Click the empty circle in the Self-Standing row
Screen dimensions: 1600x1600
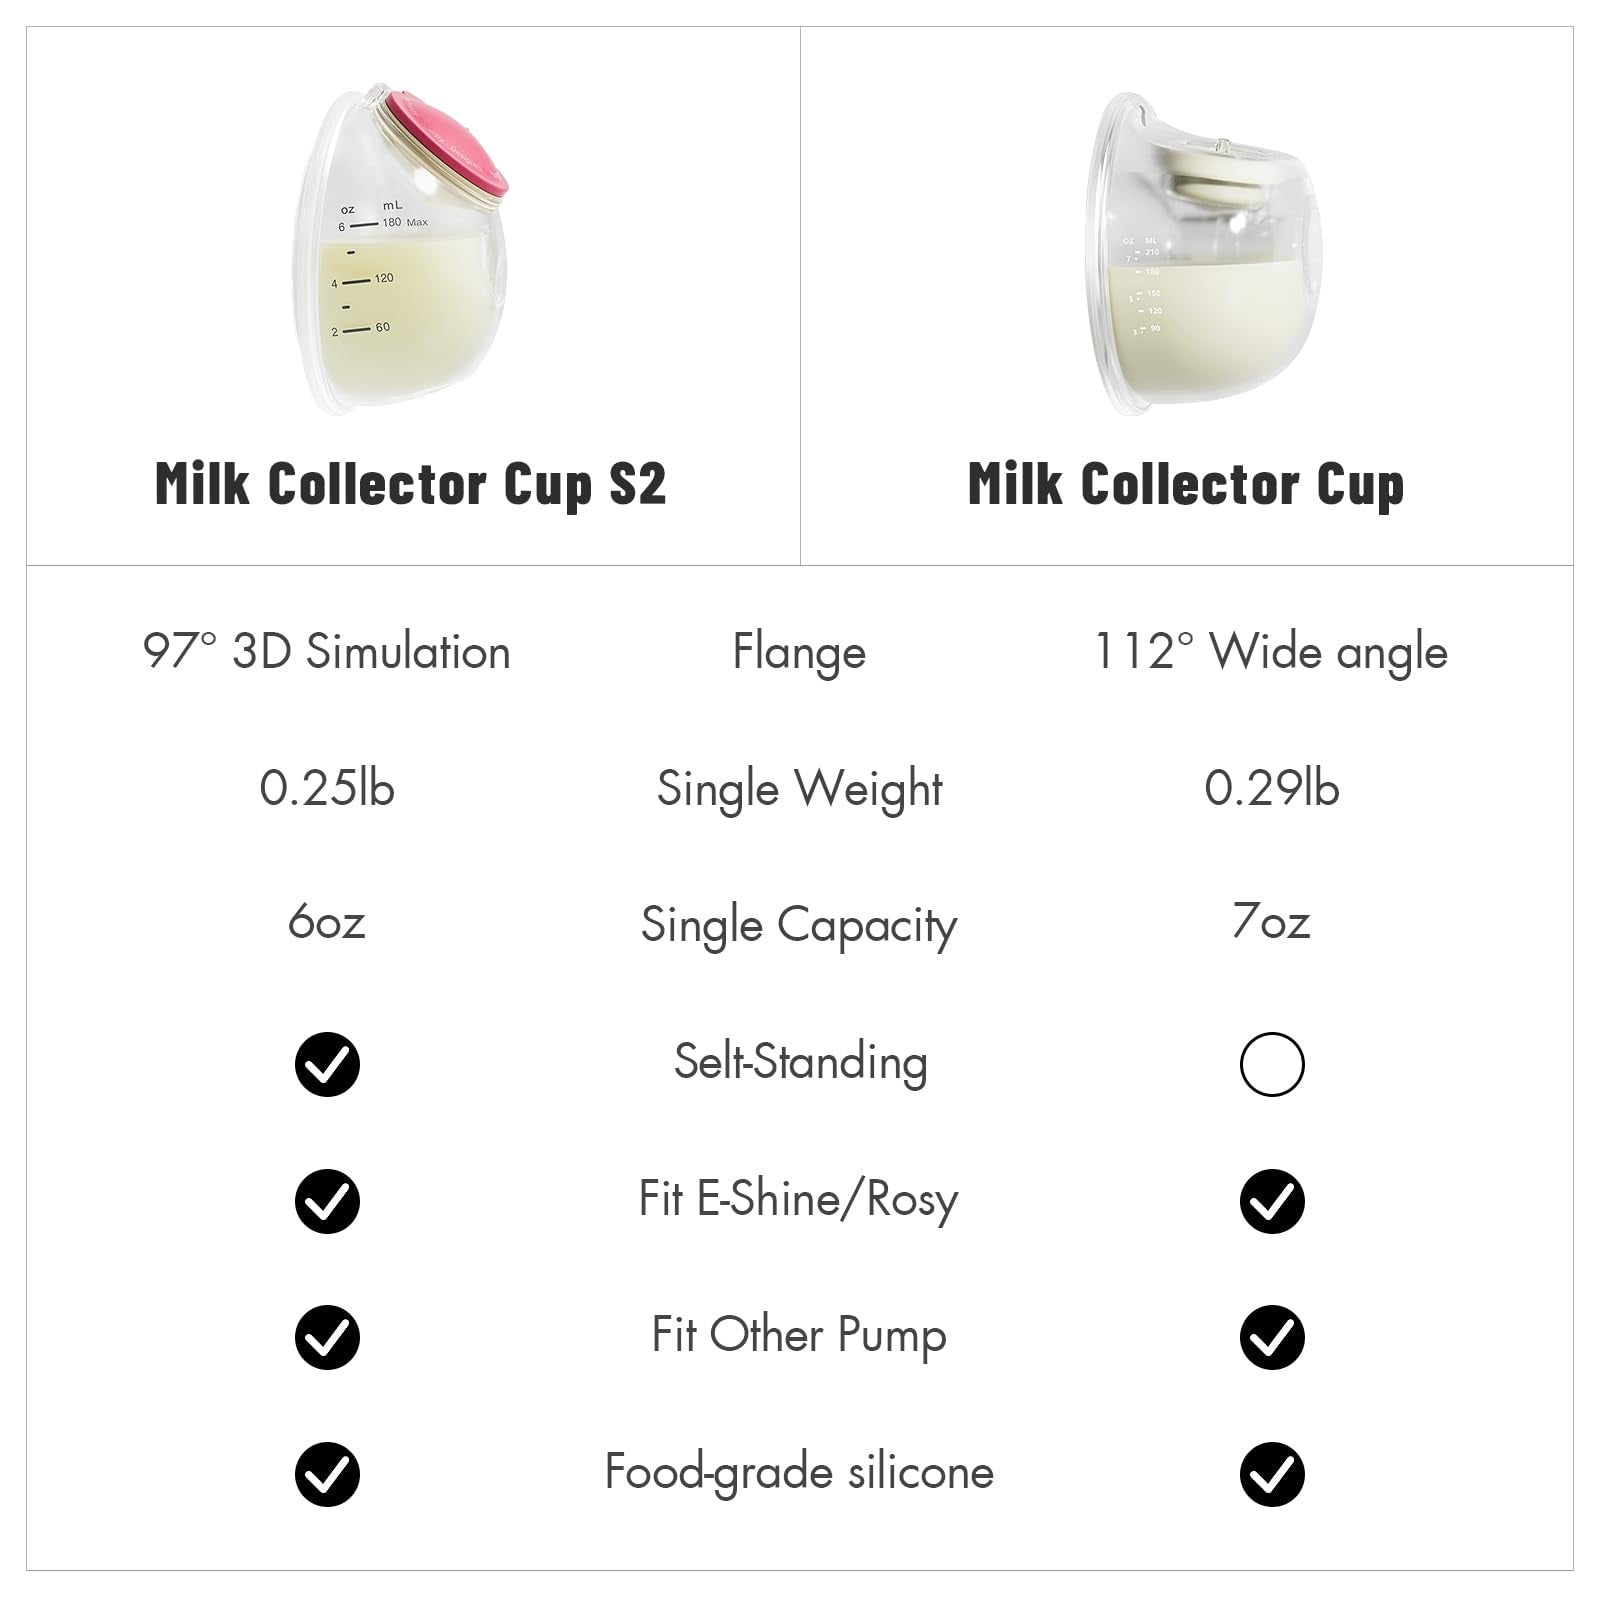pyautogui.click(x=1271, y=1064)
